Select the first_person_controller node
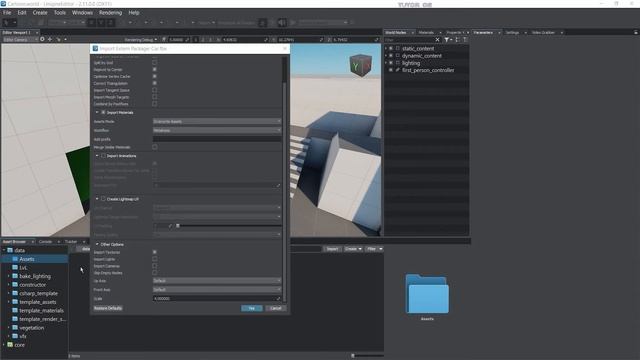Image resolution: width=640 pixels, height=360 pixels. 428,70
